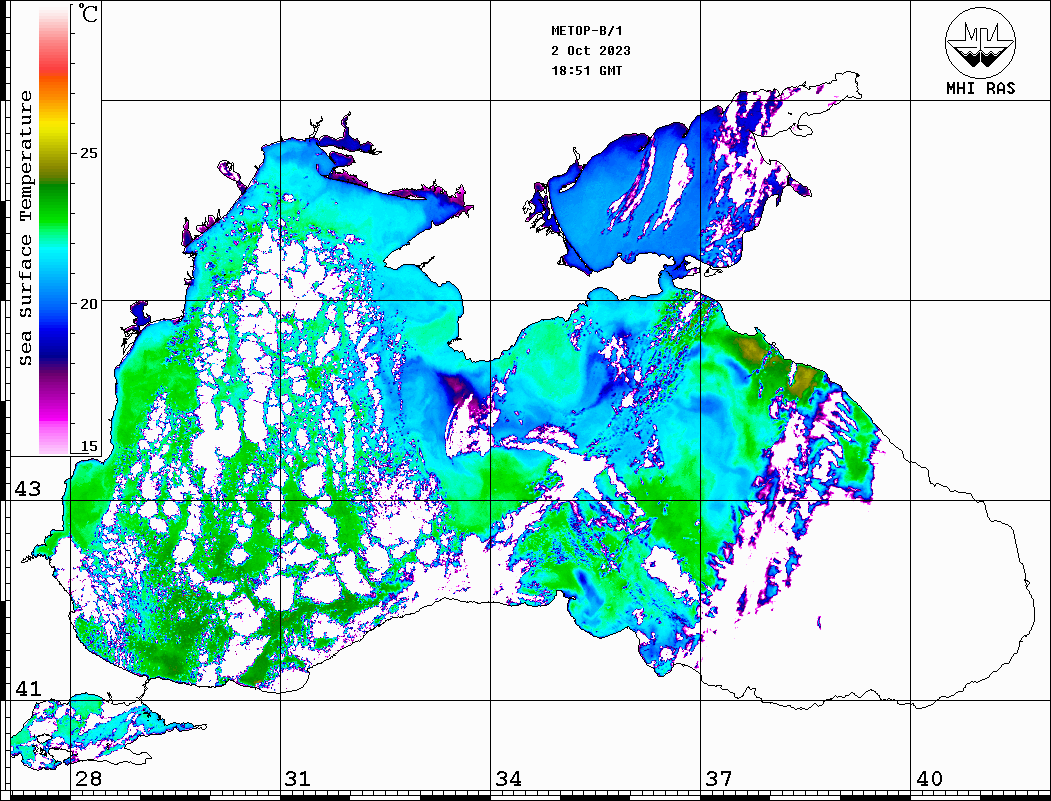Click longitude label '28'
Viewport: 1051px width, 801px height.
pos(88,778)
